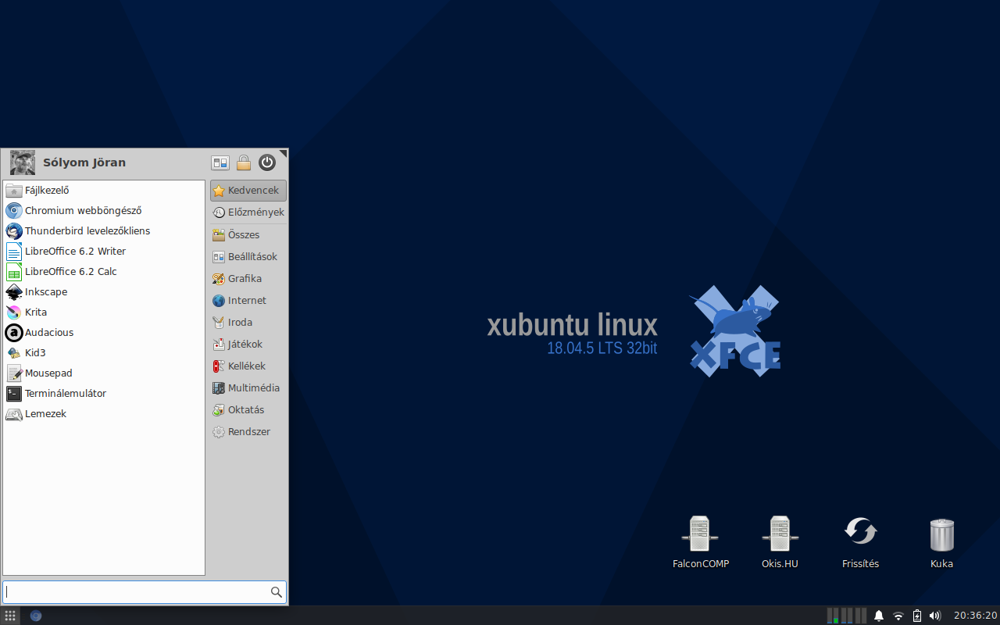Image resolution: width=1000 pixels, height=625 pixels.
Task: Click the Frissítés desktop icon
Action: pyautogui.click(x=860, y=541)
